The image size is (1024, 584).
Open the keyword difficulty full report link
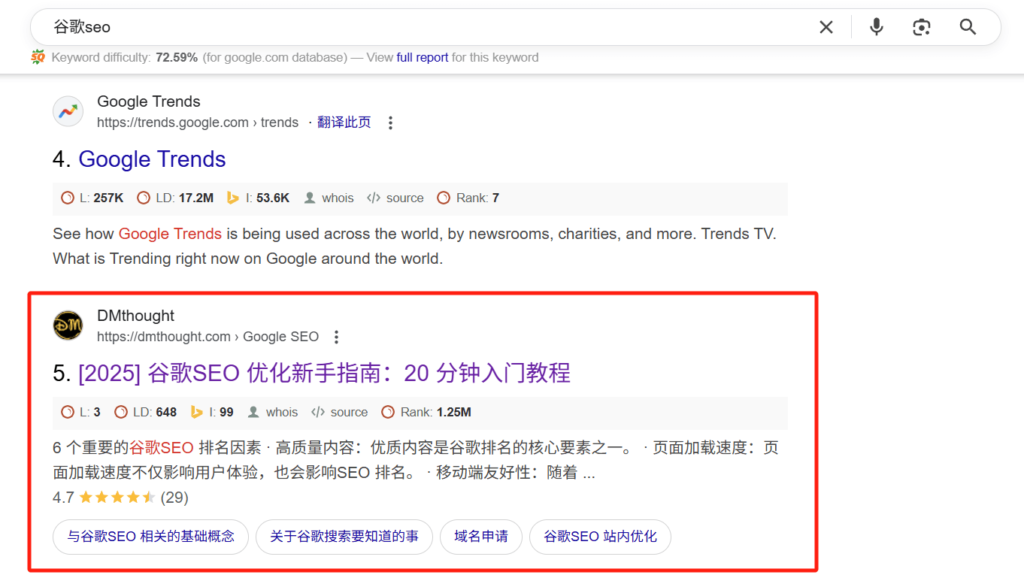[422, 57]
